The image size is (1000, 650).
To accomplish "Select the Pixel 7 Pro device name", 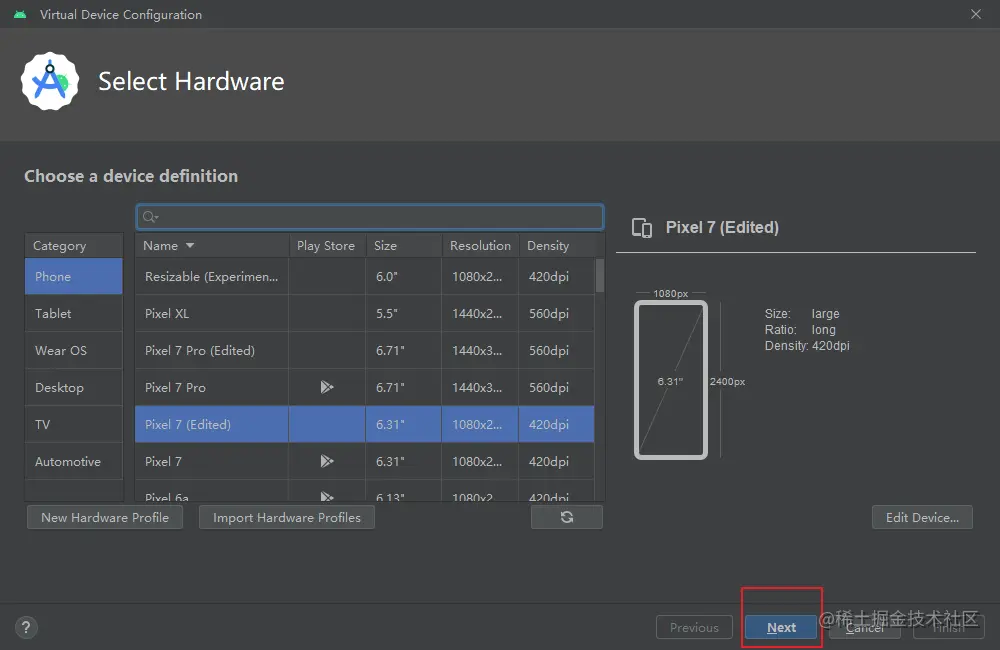I will point(175,387).
